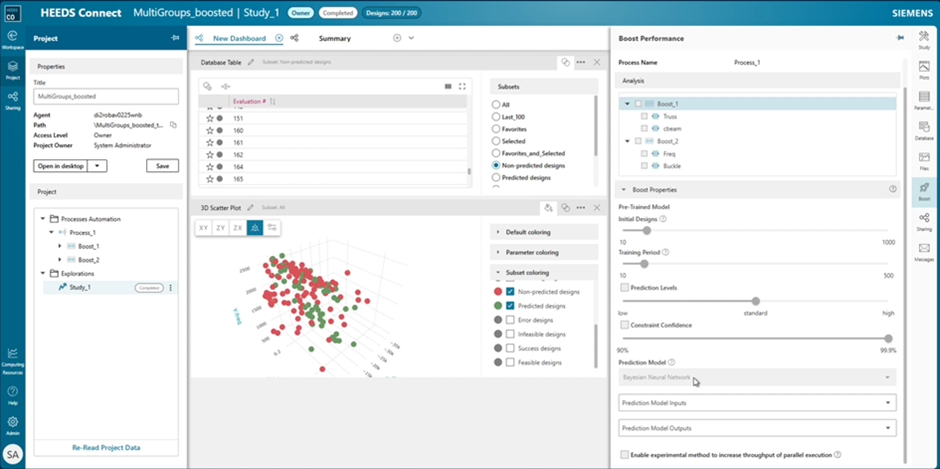The height and width of the screenshot is (469, 940).
Task: Open the Workspace sidebar icon
Action: coord(13,39)
